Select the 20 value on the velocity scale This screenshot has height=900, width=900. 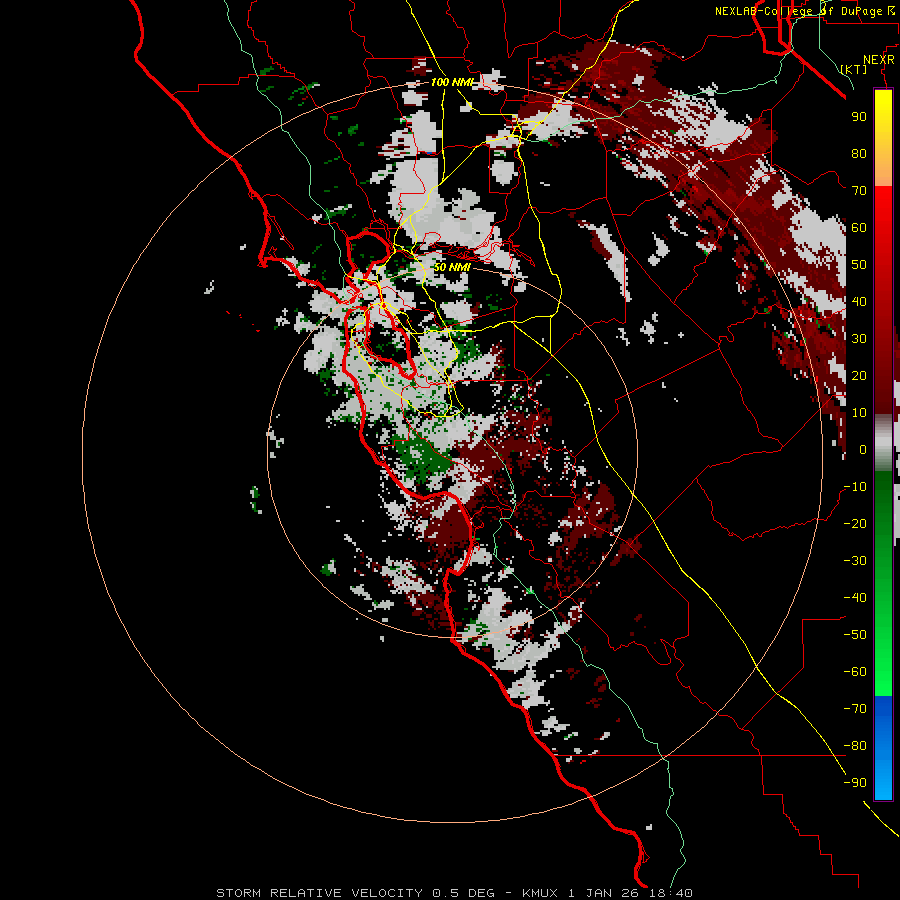(x=859, y=375)
